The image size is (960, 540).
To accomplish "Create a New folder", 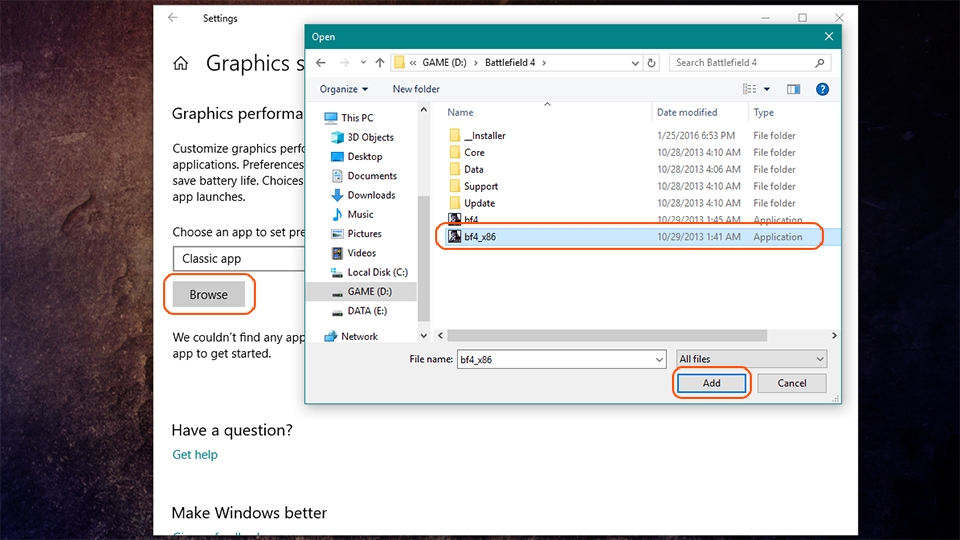I will click(x=416, y=89).
